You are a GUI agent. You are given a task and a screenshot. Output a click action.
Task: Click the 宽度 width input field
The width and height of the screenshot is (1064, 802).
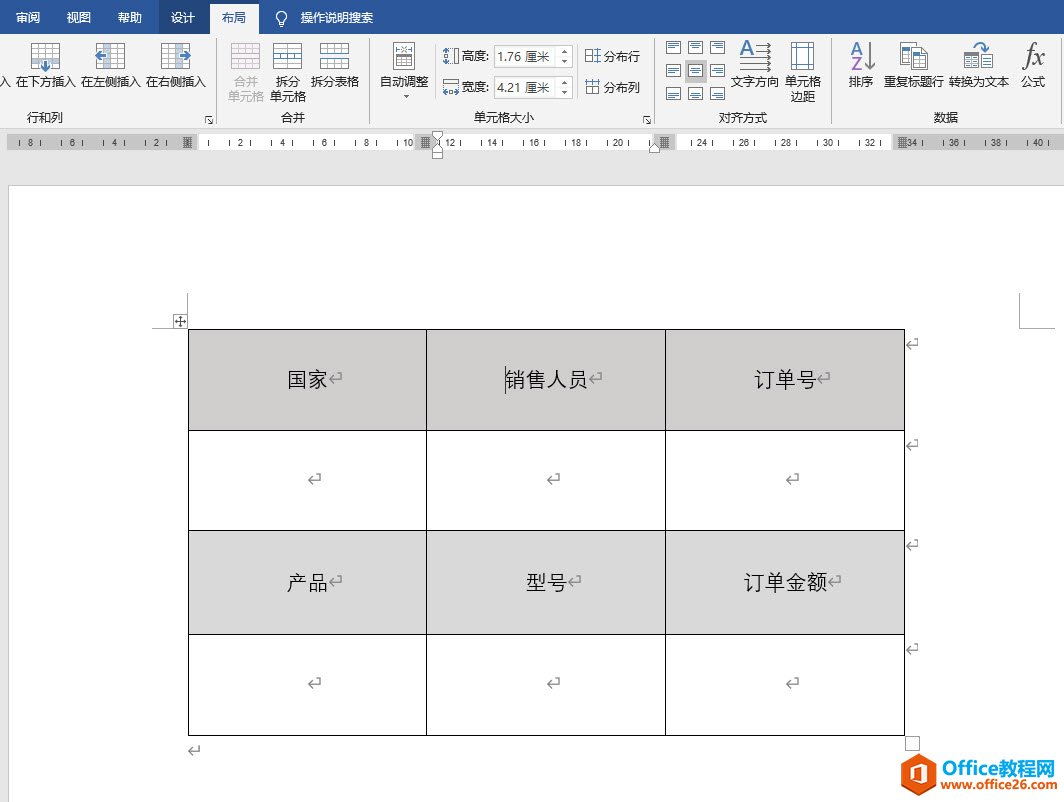coord(525,88)
